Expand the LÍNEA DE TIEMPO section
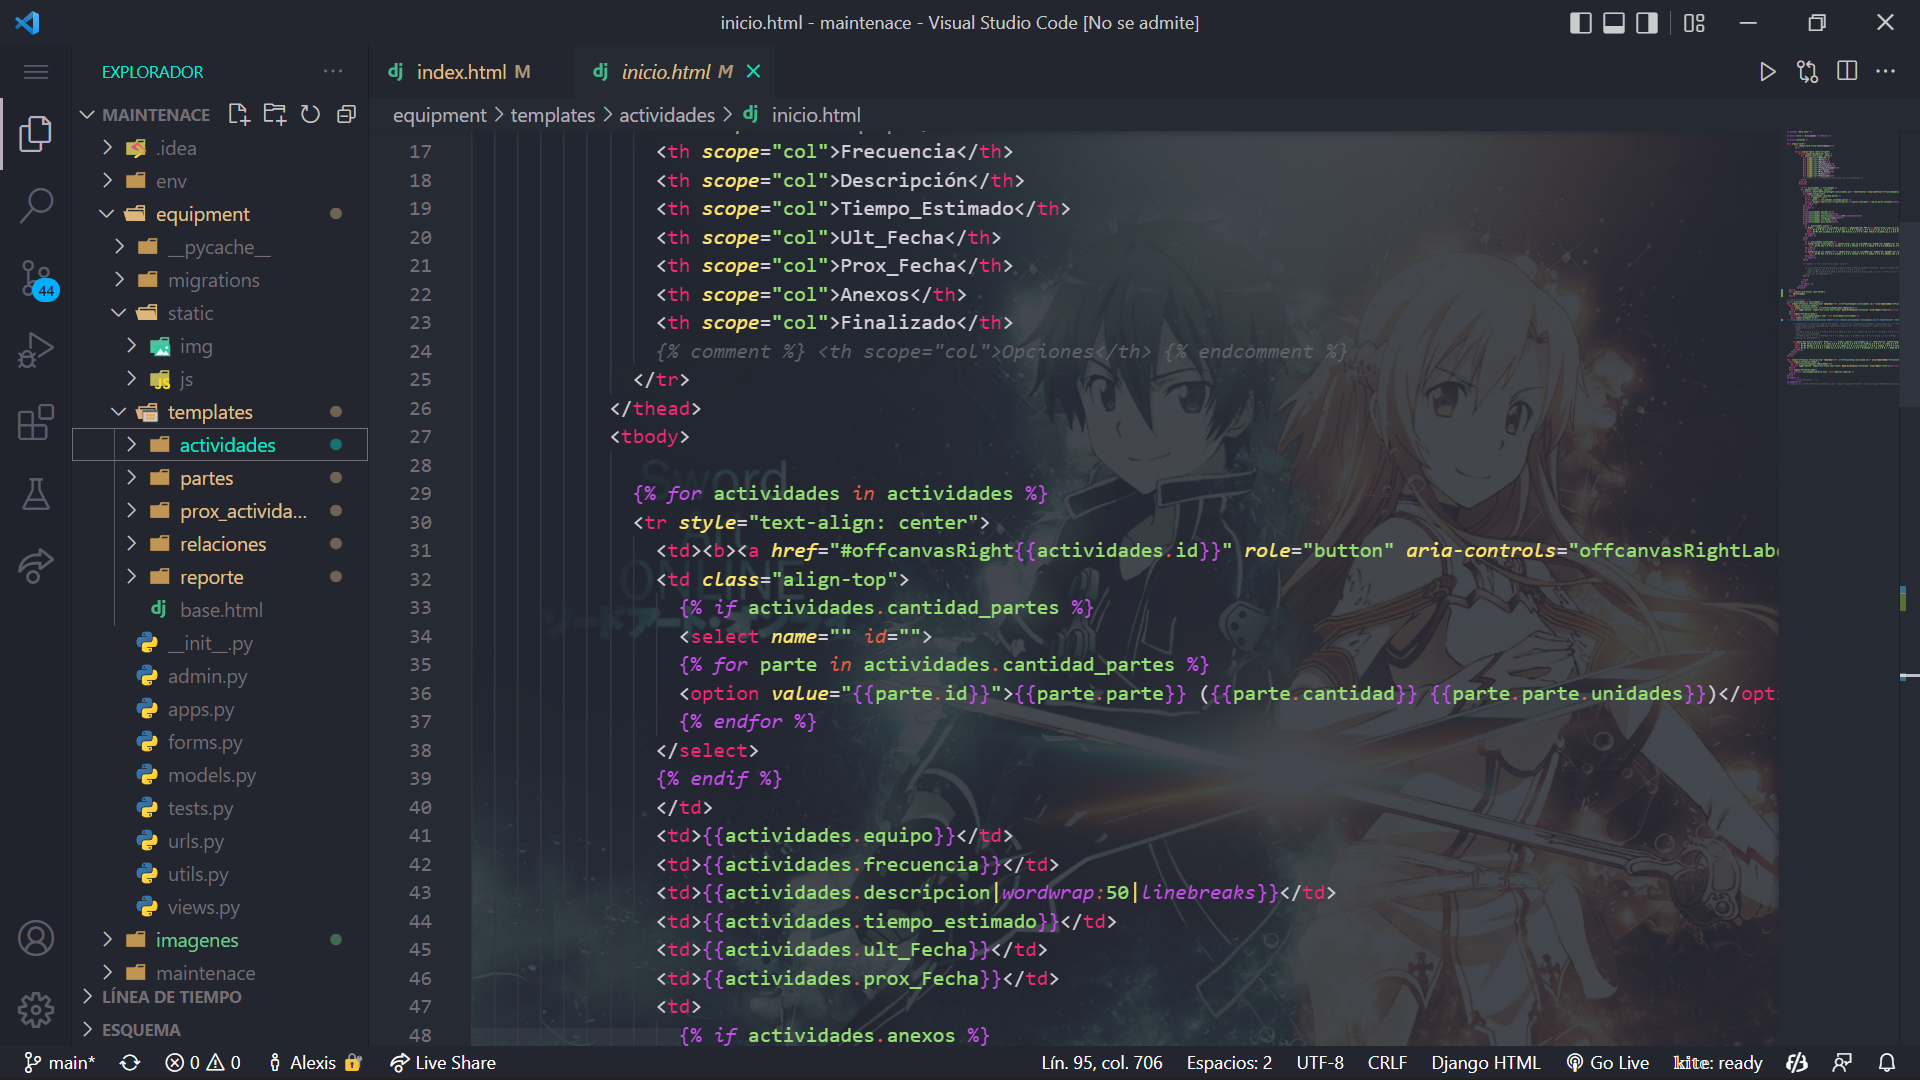 [x=171, y=997]
